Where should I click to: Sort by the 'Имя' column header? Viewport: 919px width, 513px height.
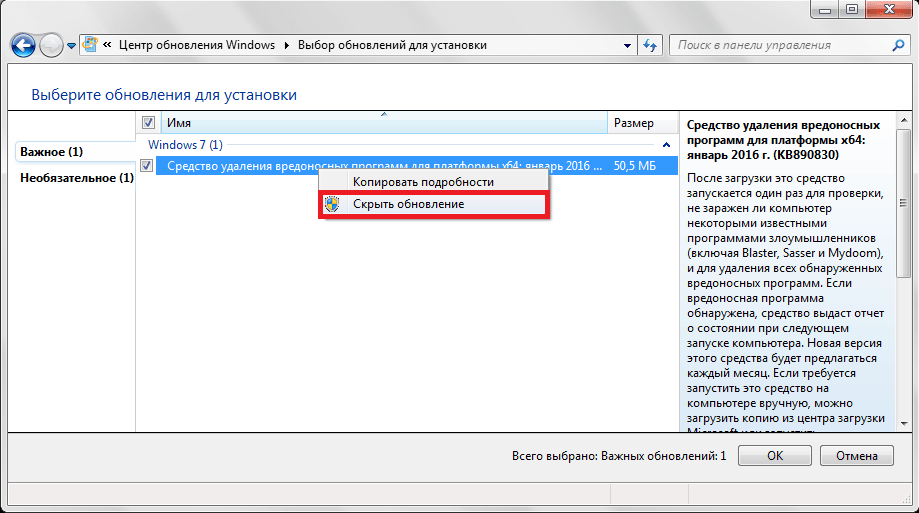[384, 123]
